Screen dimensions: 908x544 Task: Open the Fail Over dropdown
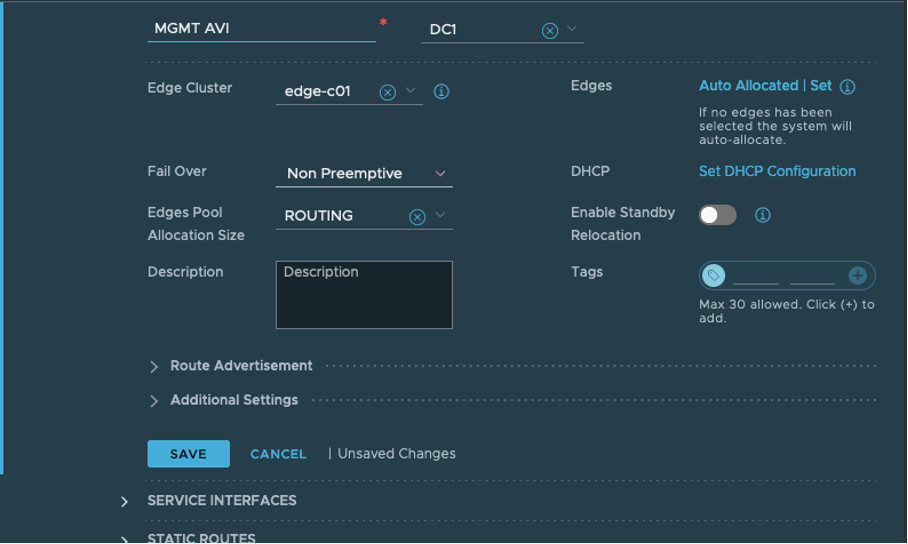[x=364, y=173]
